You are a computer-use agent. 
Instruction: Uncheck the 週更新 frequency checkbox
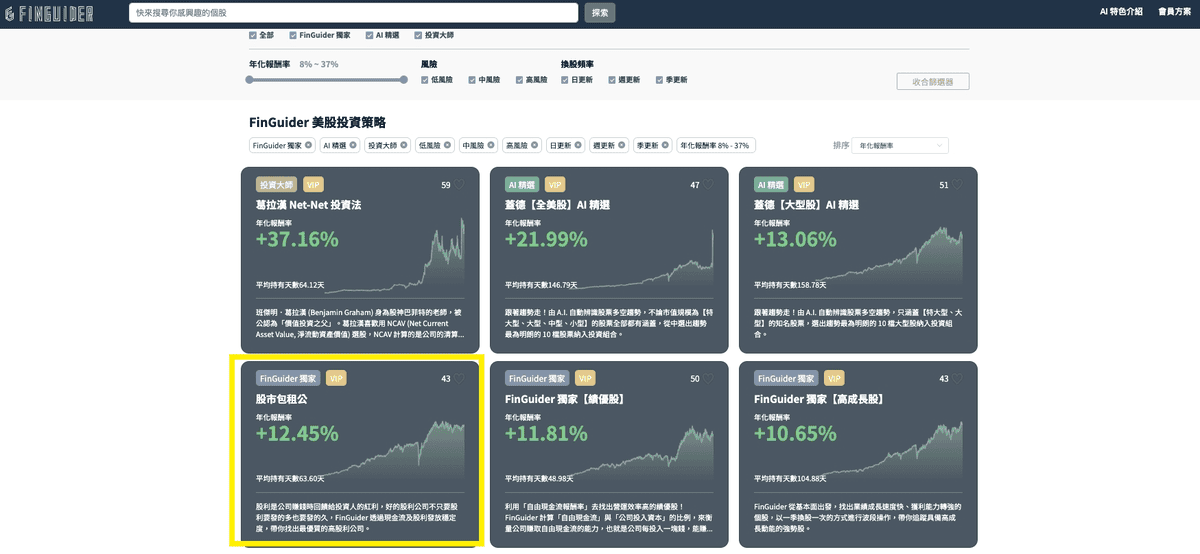(613, 80)
